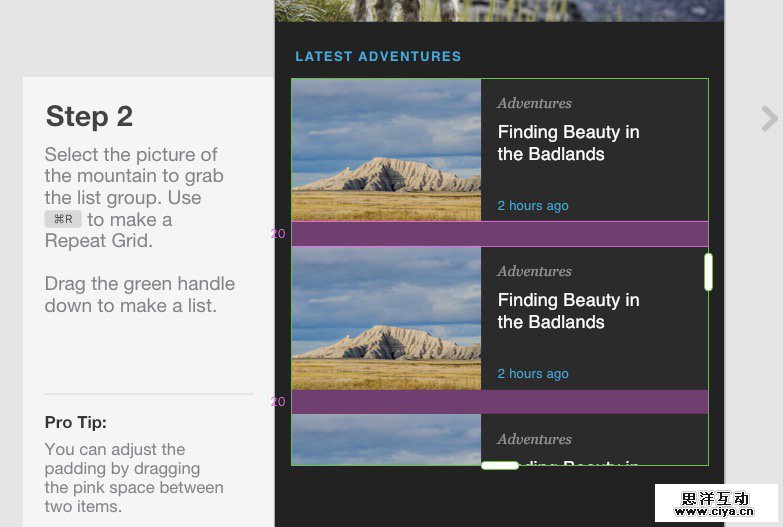Click the first '2 hours ago' timestamp
Viewport: 783px width, 527px height.
tap(533, 206)
